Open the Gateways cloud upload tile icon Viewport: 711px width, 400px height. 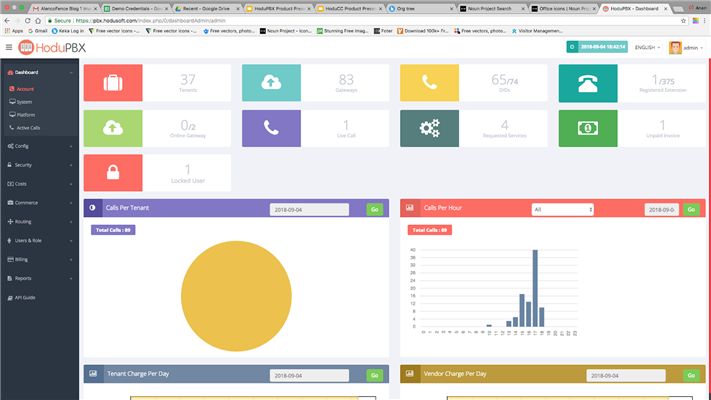click(x=271, y=83)
